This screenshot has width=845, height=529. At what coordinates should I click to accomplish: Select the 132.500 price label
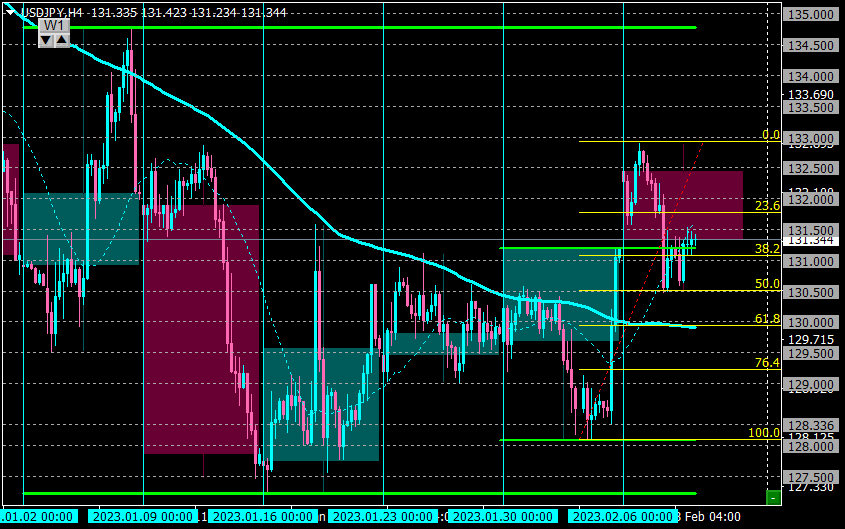(x=811, y=169)
